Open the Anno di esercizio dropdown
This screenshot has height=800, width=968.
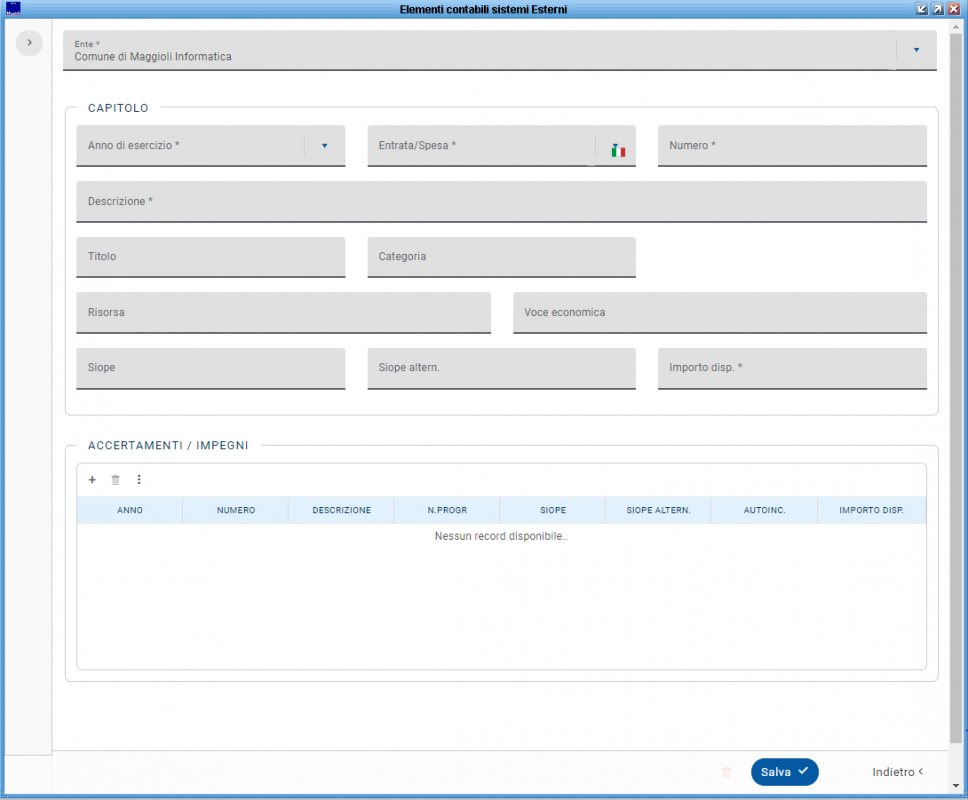[324, 146]
